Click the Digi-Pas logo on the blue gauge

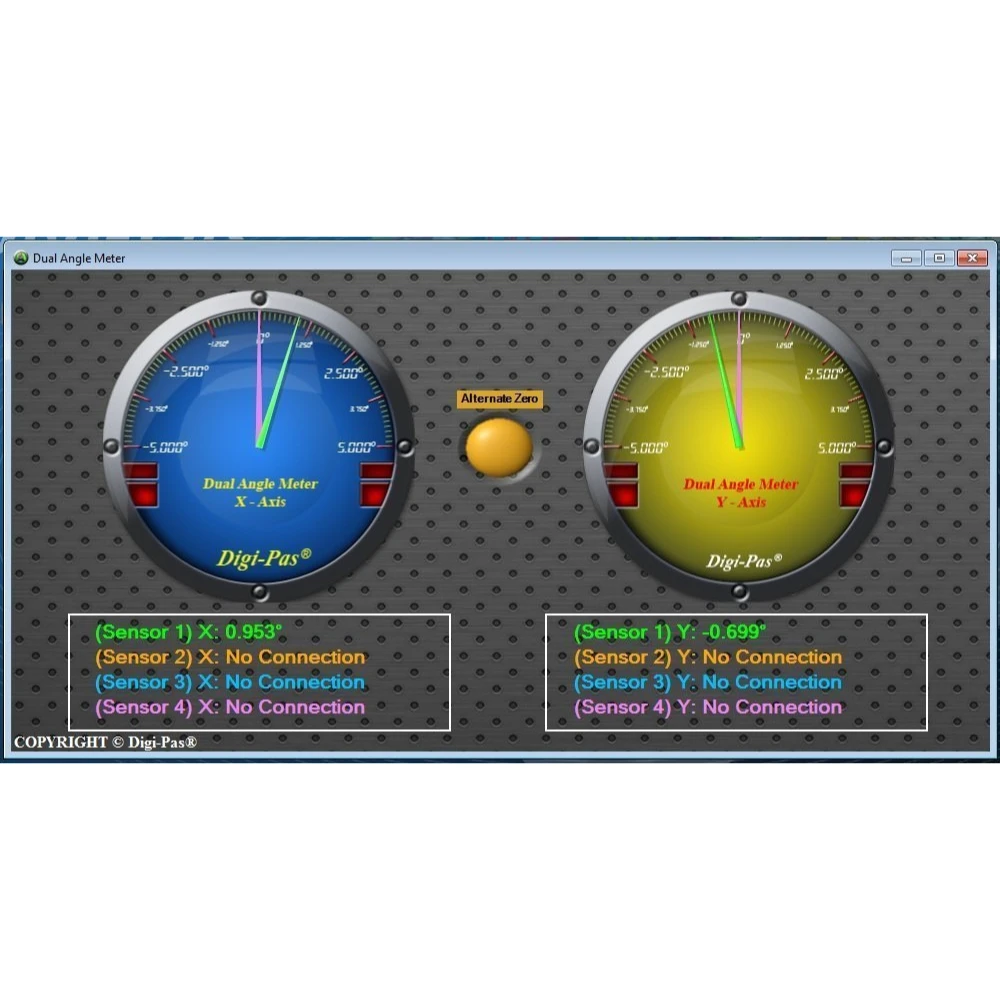pyautogui.click(x=264, y=558)
